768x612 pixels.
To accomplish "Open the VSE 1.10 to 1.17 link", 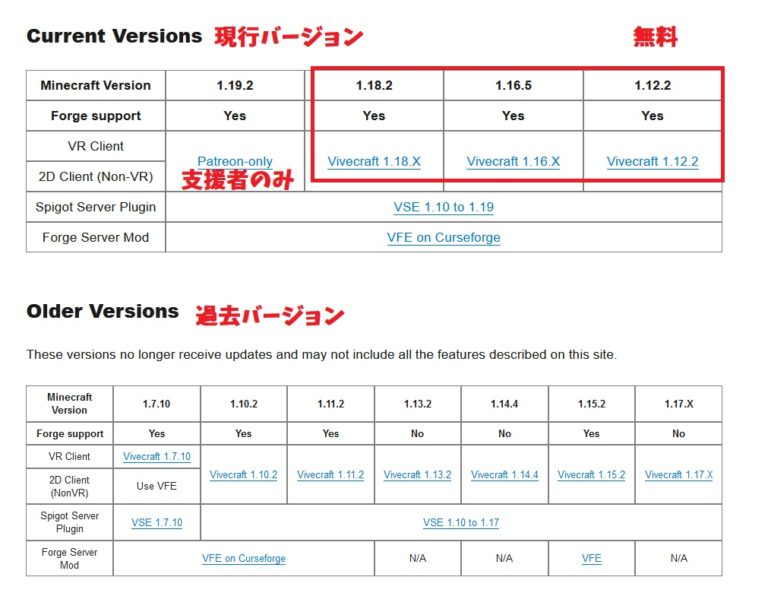I will [x=461, y=522].
